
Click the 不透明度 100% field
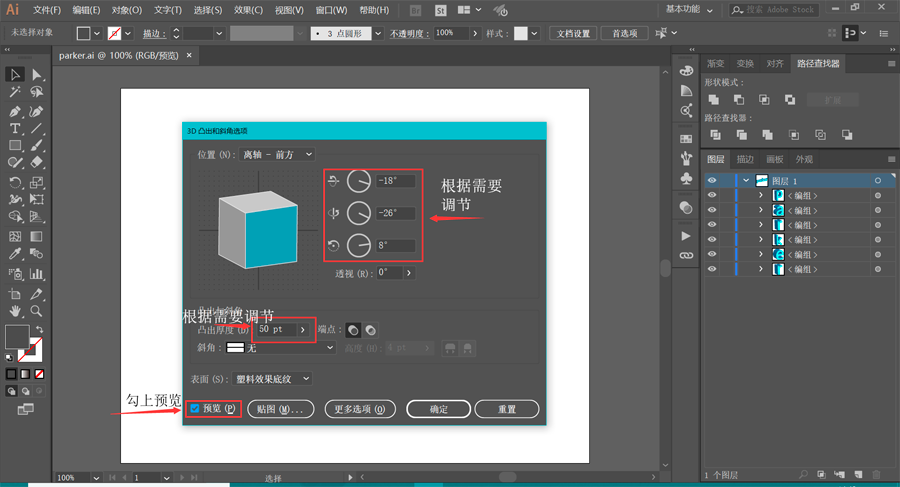(451, 33)
